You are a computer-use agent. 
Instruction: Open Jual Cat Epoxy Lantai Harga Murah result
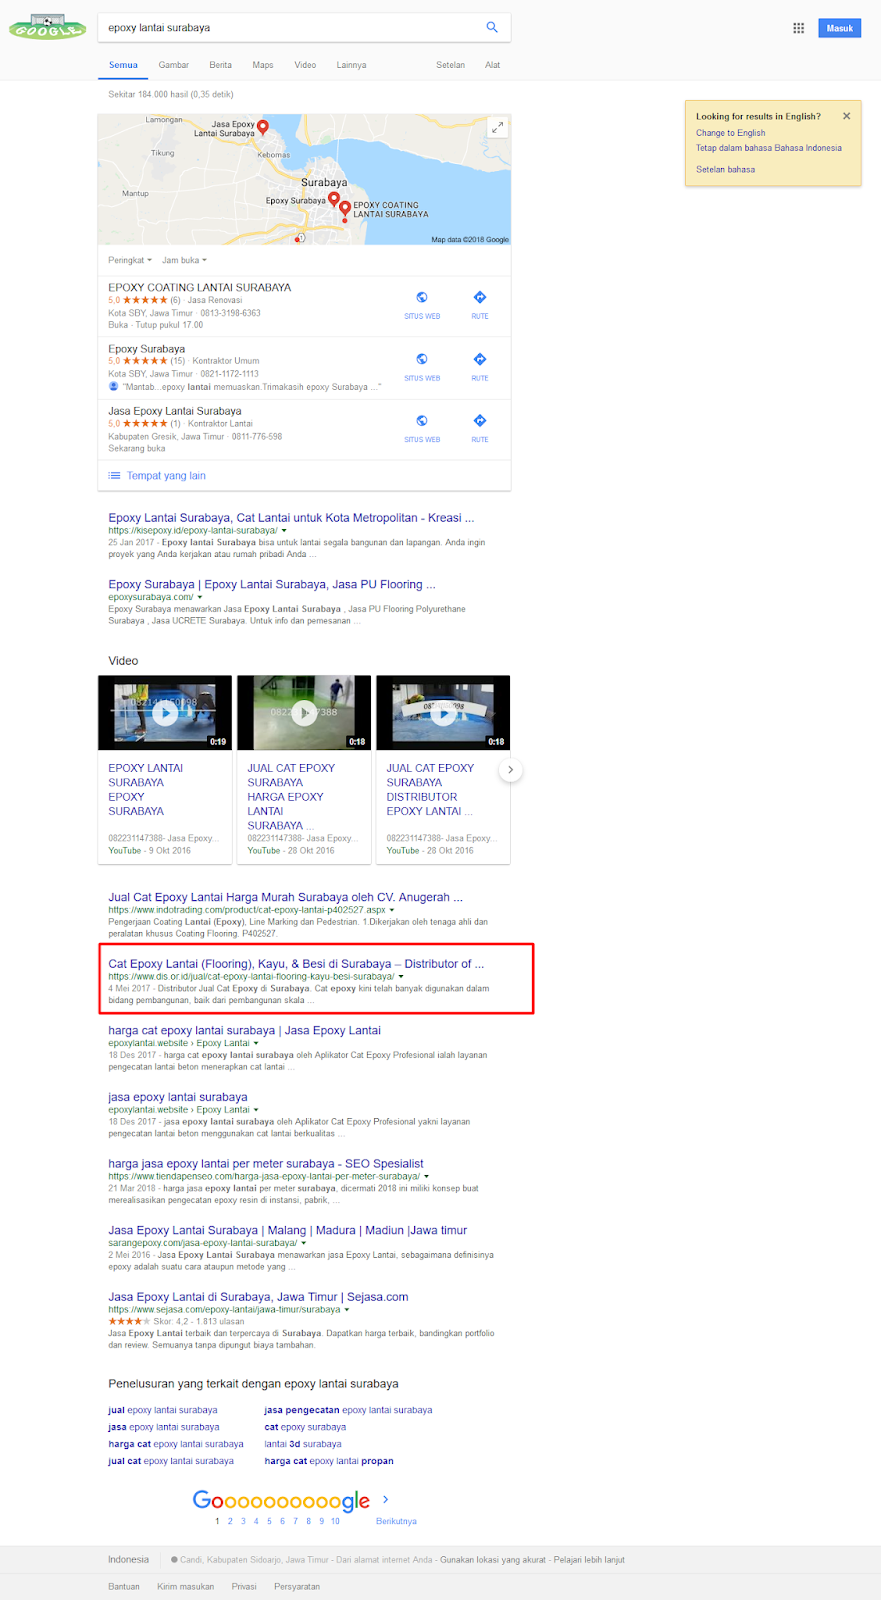(x=285, y=898)
